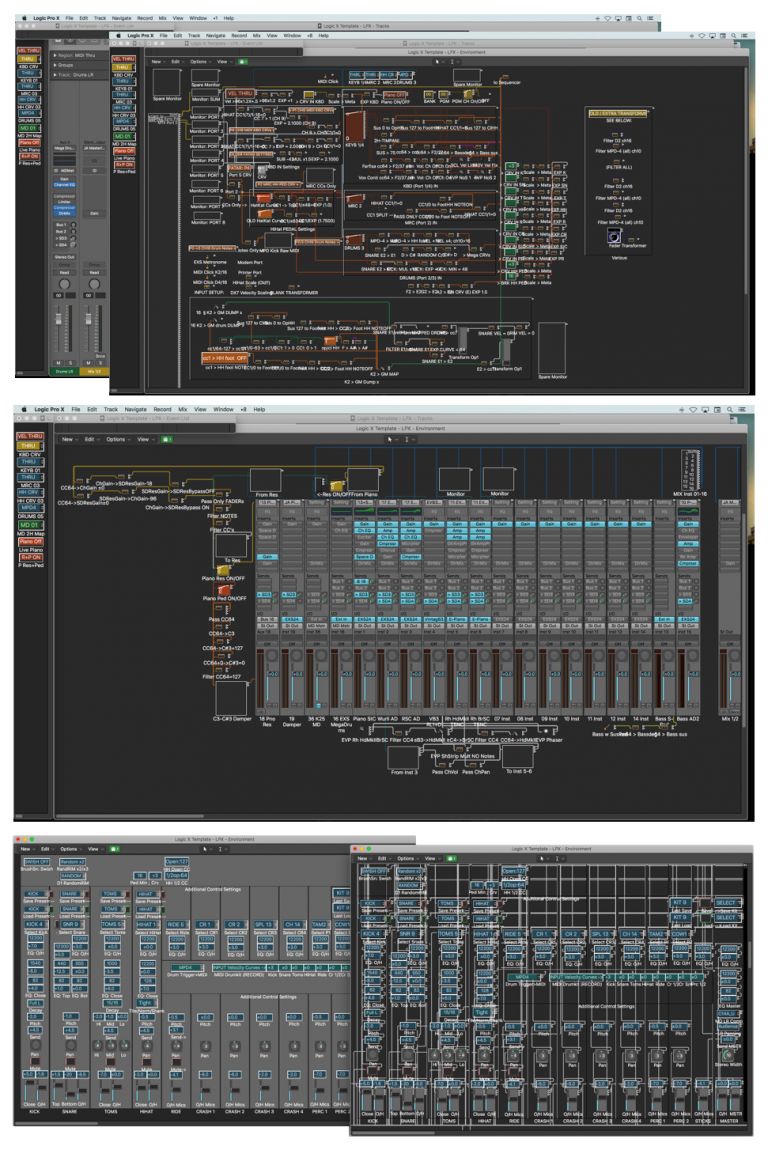Image resolution: width=768 pixels, height=1150 pixels.
Task: Click the 'oc1 > HH foot OFF' orange object
Action: (224, 358)
